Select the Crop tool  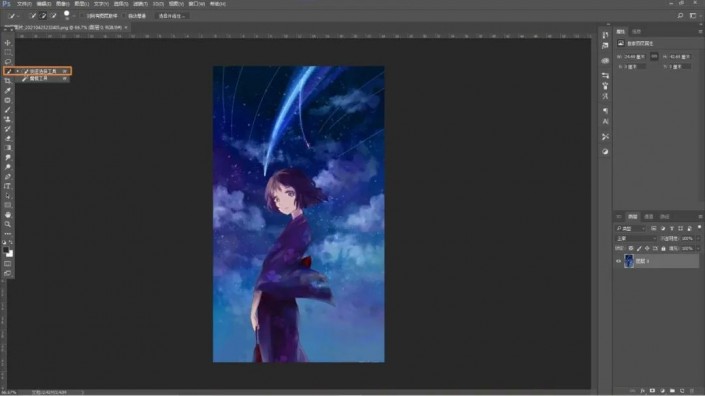pyautogui.click(x=8, y=81)
